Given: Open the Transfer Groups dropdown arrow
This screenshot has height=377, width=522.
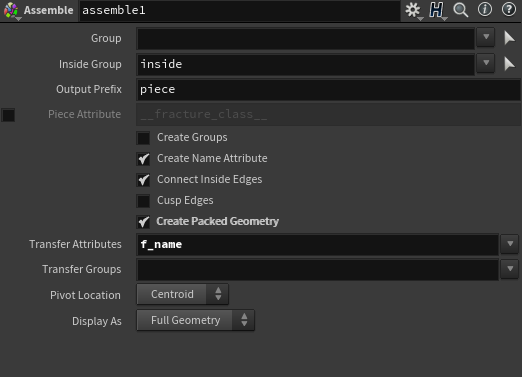Looking at the screenshot, I should pos(510,269).
